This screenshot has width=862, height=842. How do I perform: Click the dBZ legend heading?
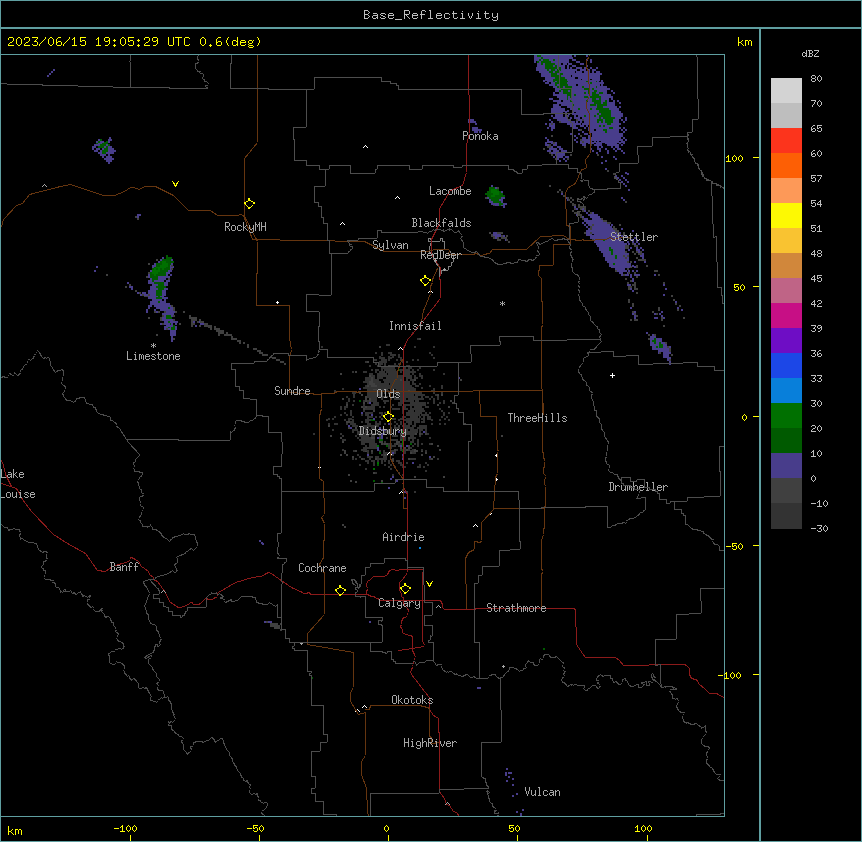810,54
